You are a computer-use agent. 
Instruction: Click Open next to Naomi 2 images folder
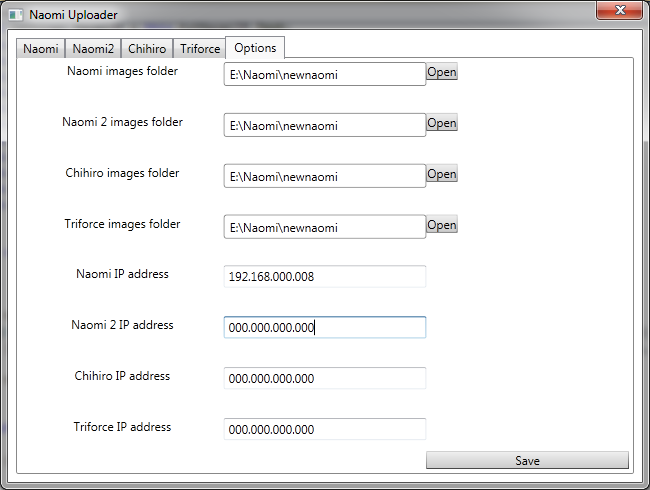point(442,123)
